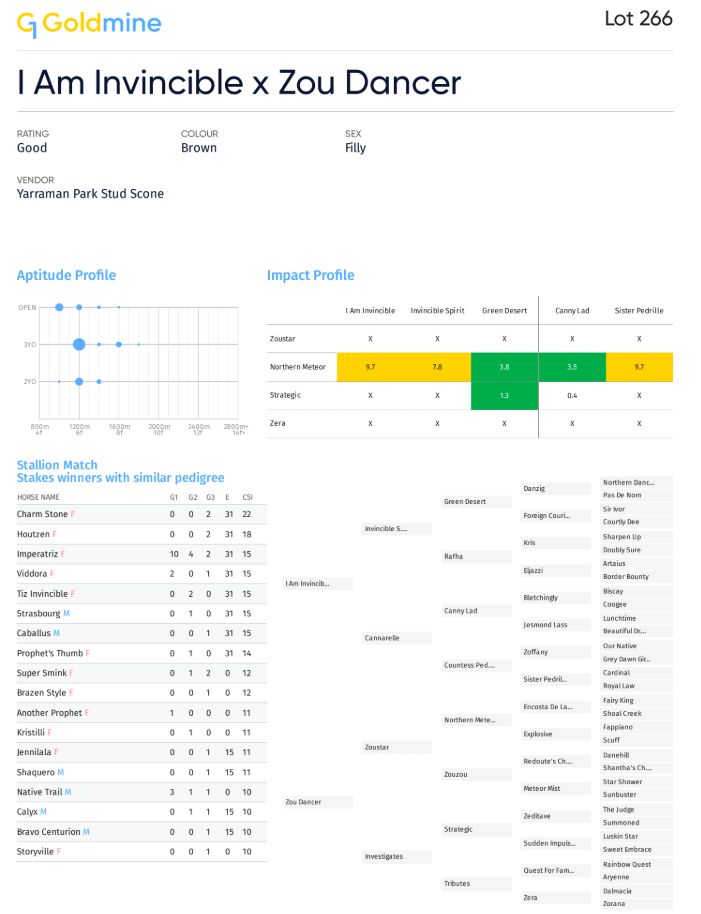Click Zouzou pedigree box
This screenshot has height=914, width=701.
[477, 775]
